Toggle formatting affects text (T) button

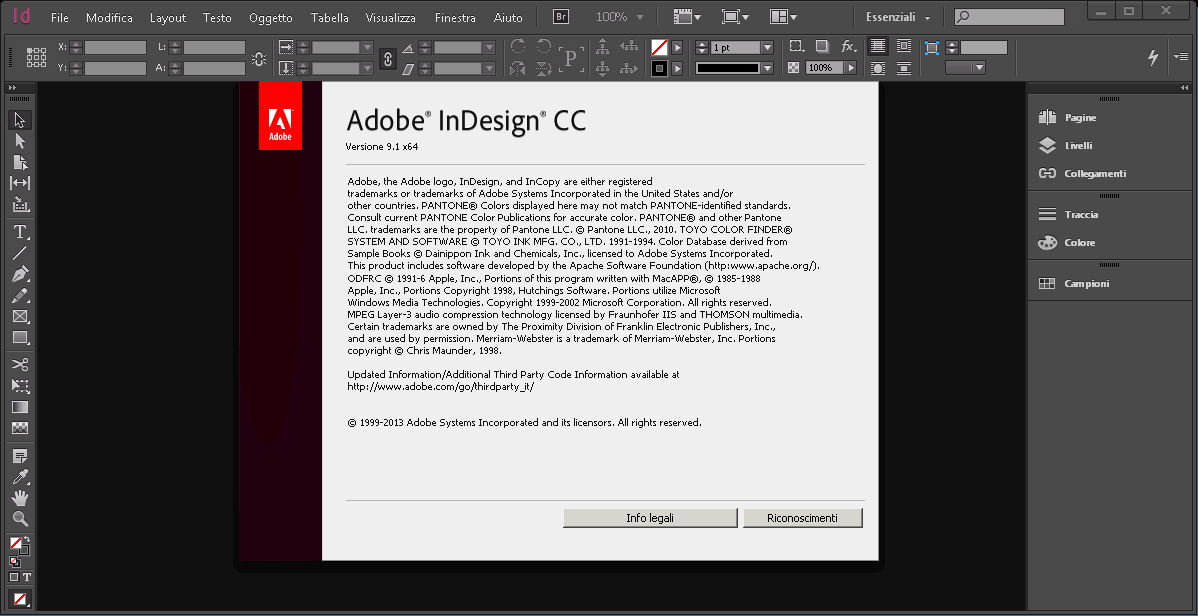(x=27, y=577)
